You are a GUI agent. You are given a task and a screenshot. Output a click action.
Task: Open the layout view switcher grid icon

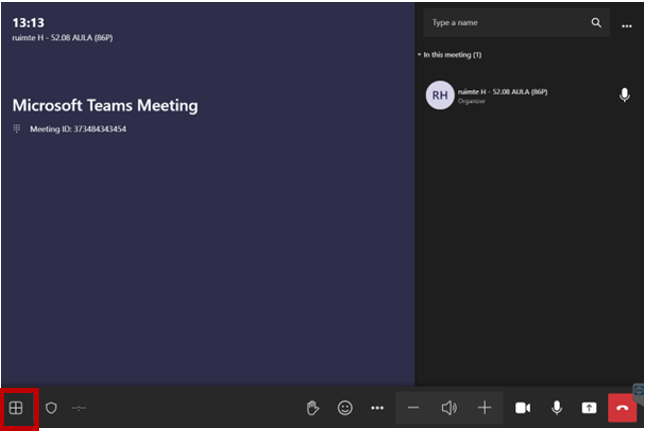point(16,408)
